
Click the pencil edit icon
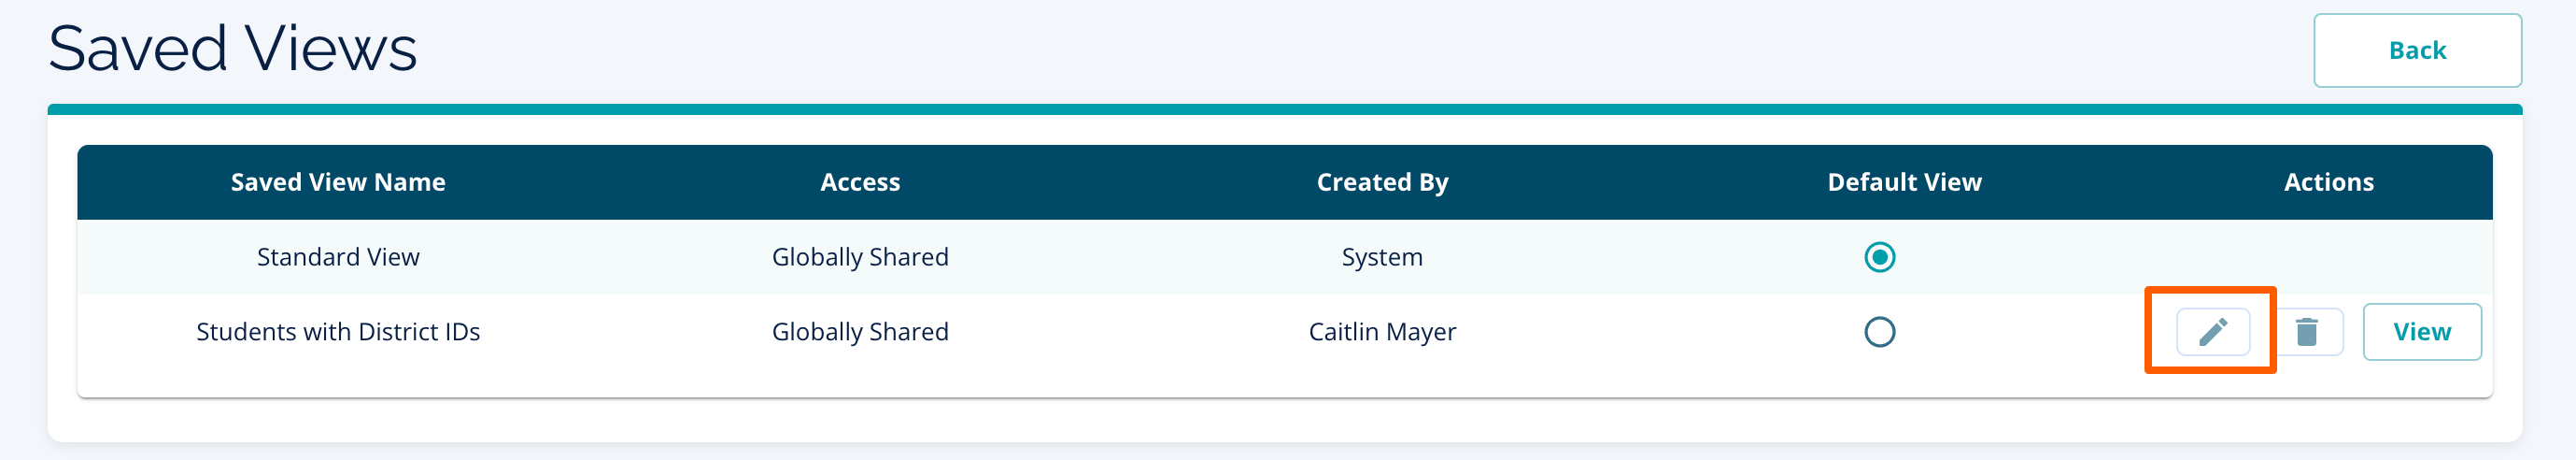click(x=2212, y=332)
